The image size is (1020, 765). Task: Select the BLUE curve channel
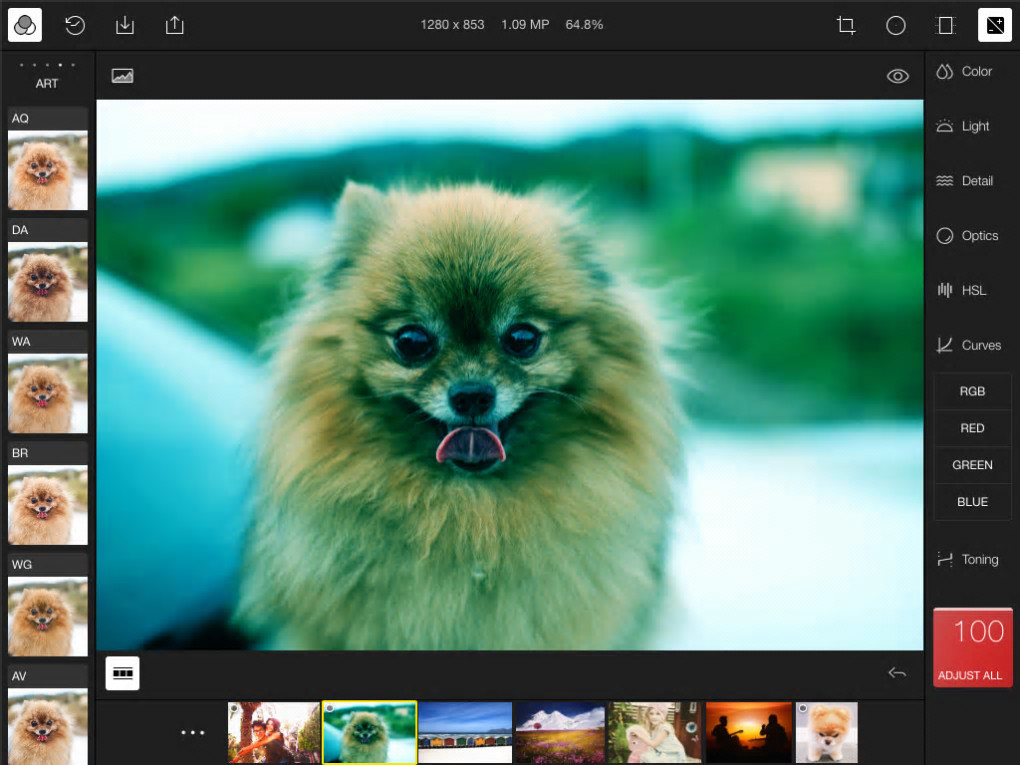[973, 502]
